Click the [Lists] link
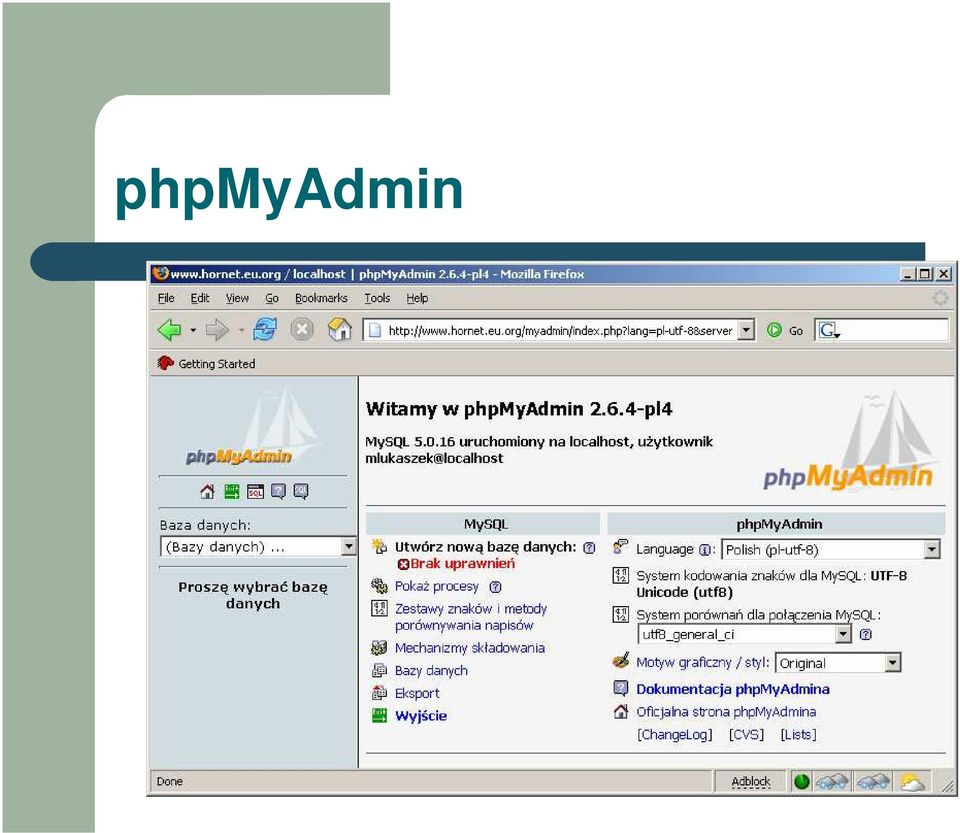 [x=798, y=734]
